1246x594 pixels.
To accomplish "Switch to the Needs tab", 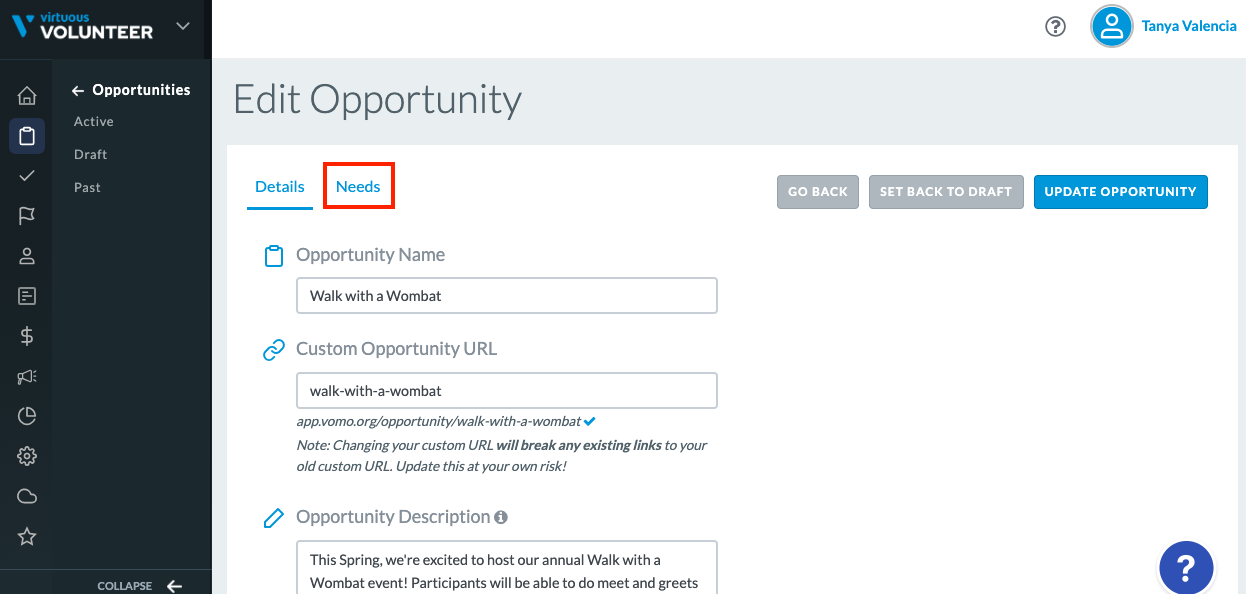I will (358, 186).
